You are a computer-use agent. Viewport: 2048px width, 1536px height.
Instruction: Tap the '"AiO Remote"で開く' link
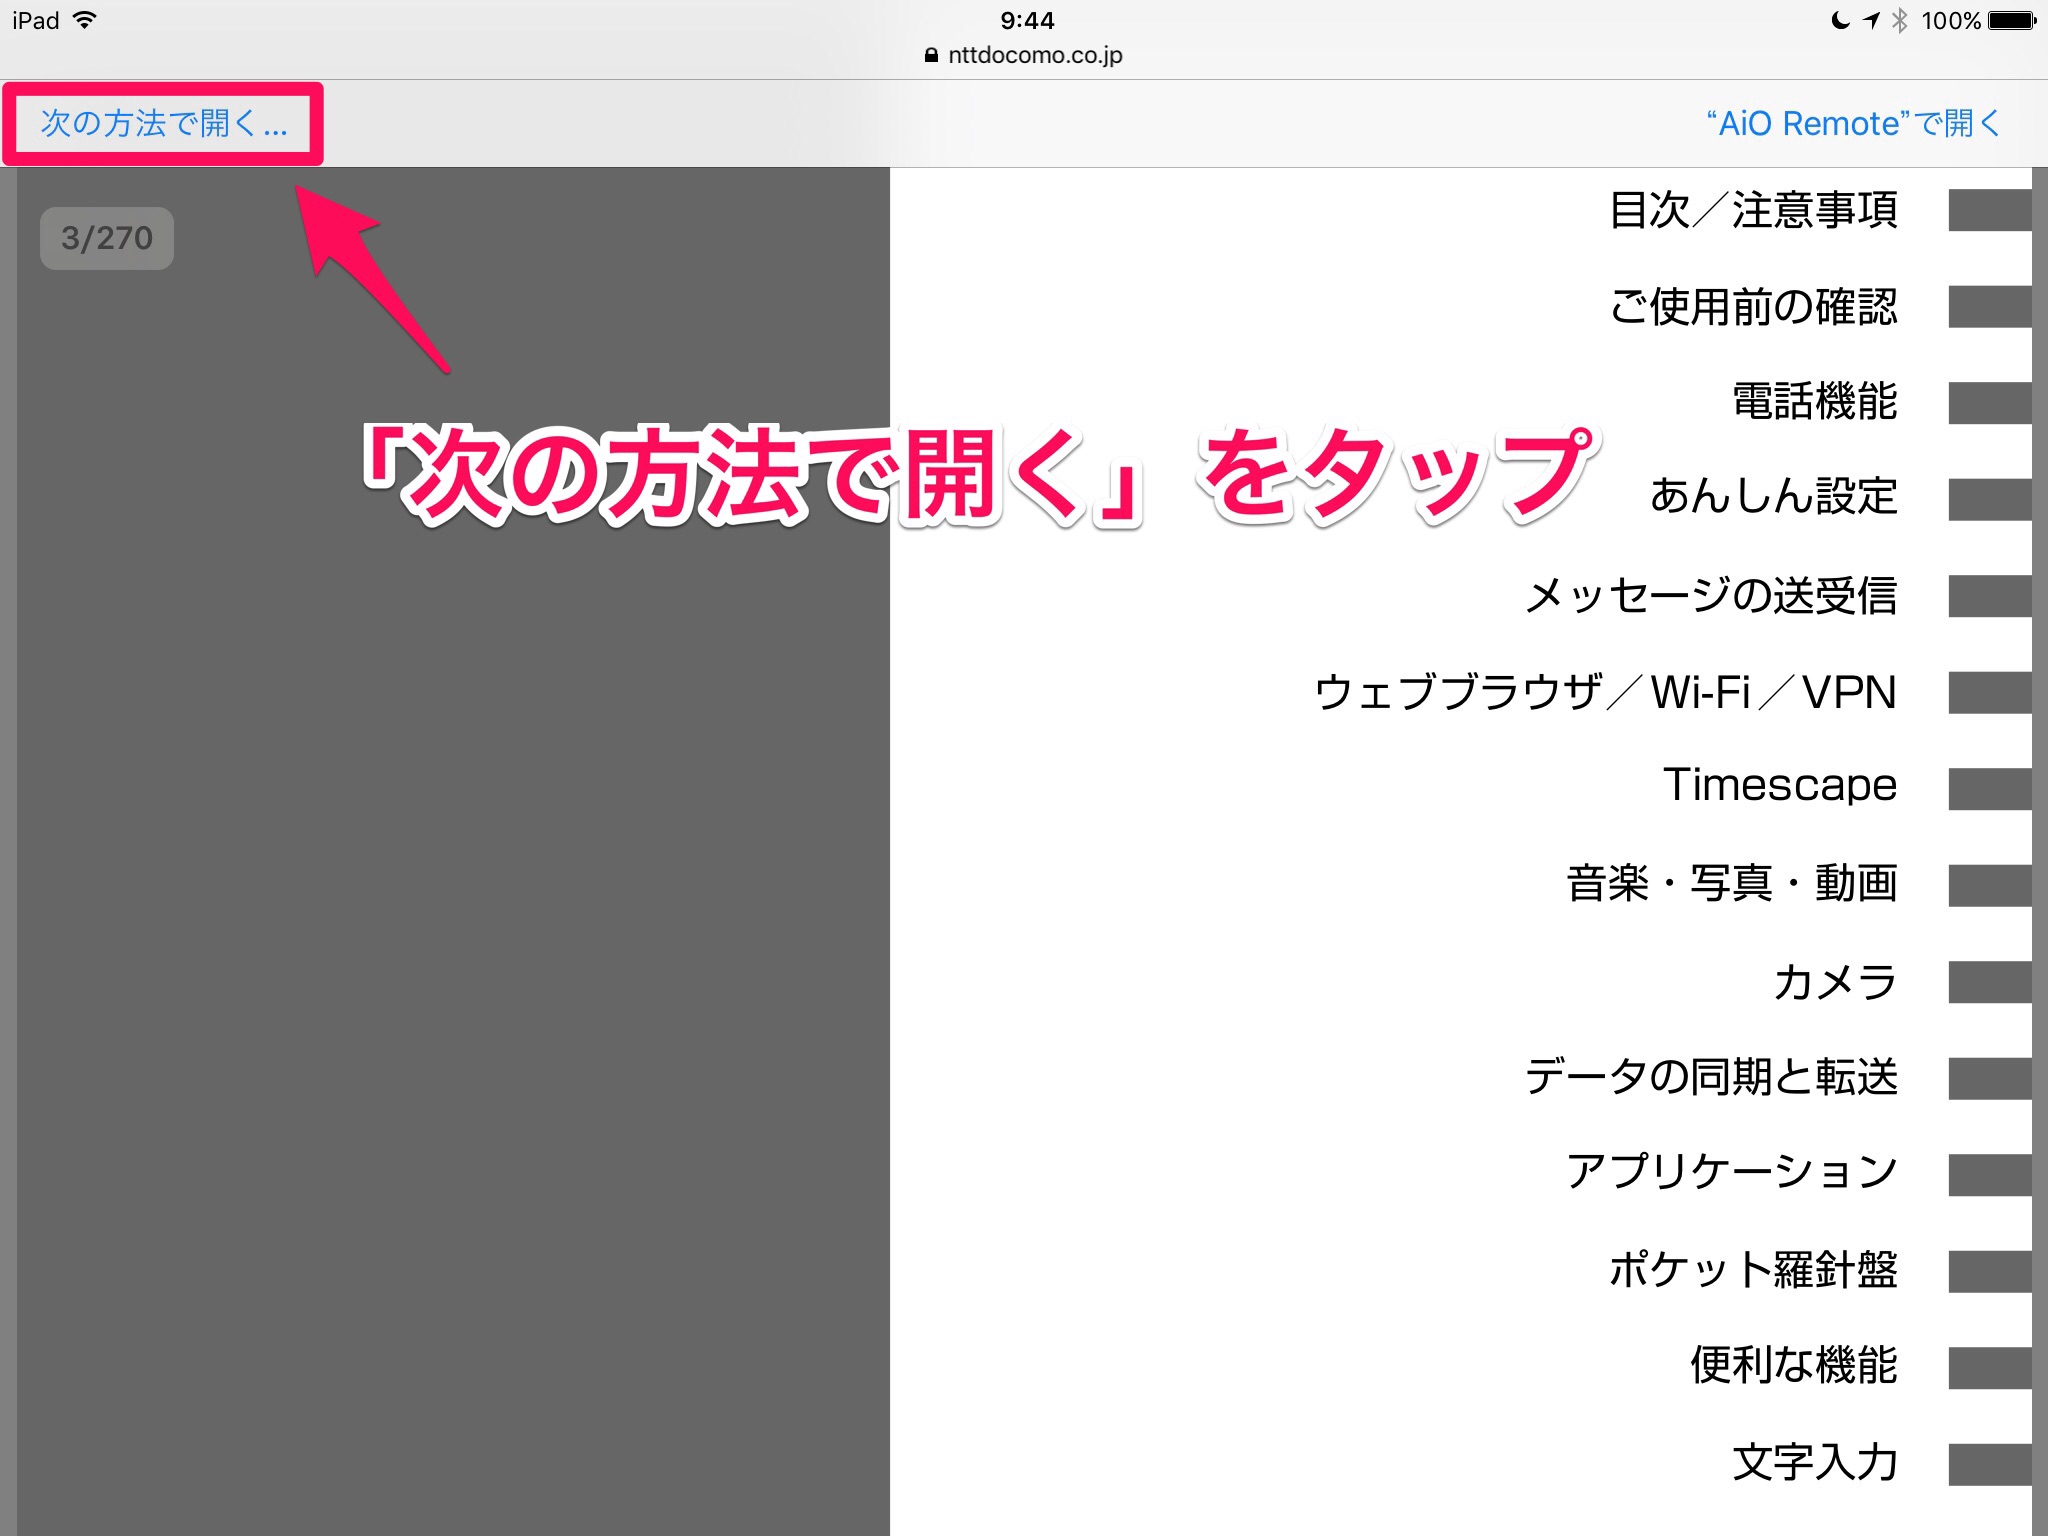1852,123
